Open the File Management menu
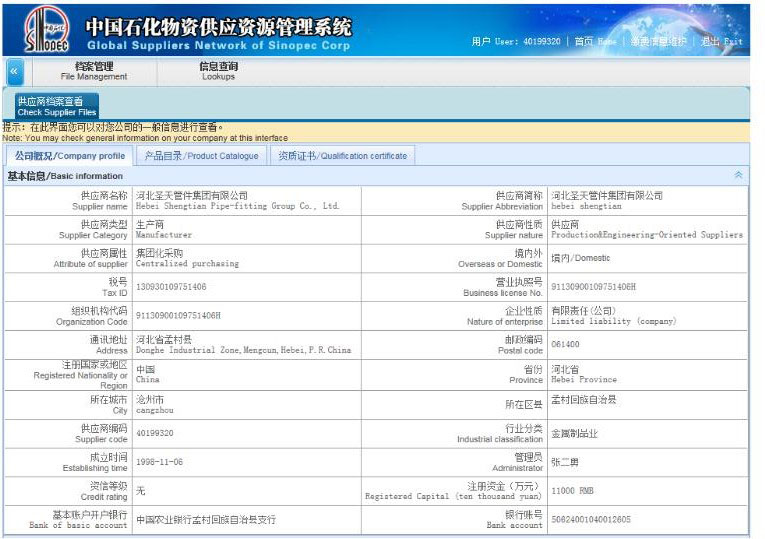This screenshot has width=765, height=539. pyautogui.click(x=94, y=71)
